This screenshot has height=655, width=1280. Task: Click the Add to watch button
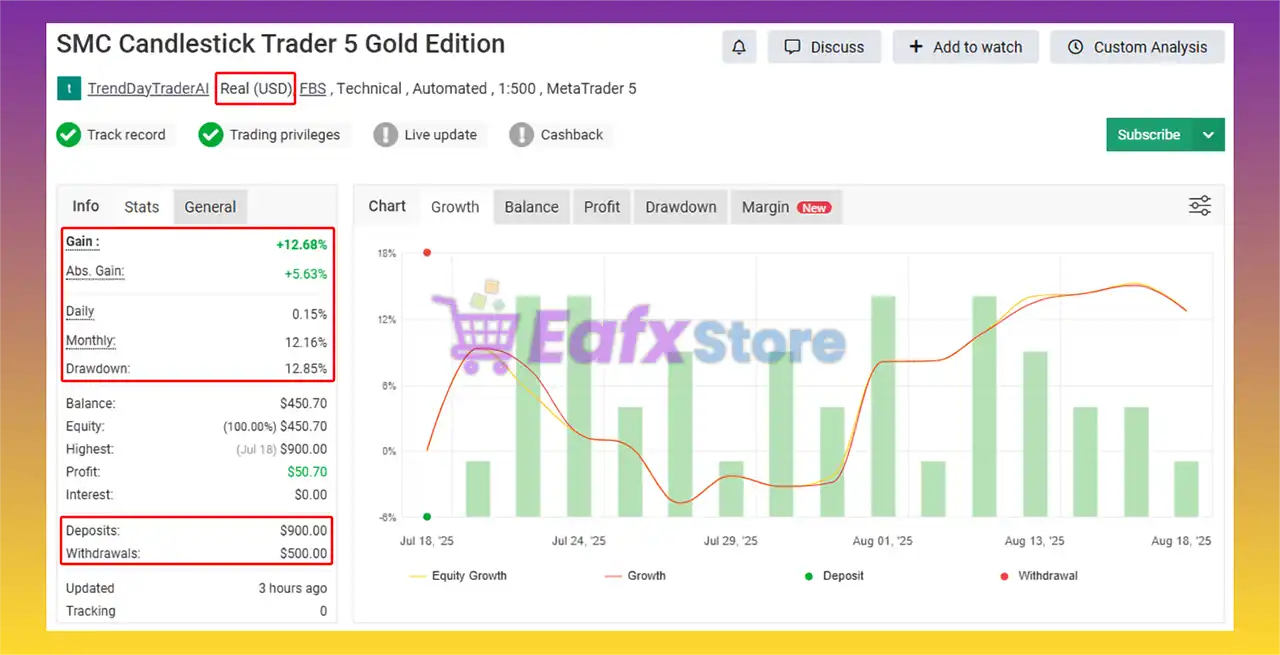965,47
